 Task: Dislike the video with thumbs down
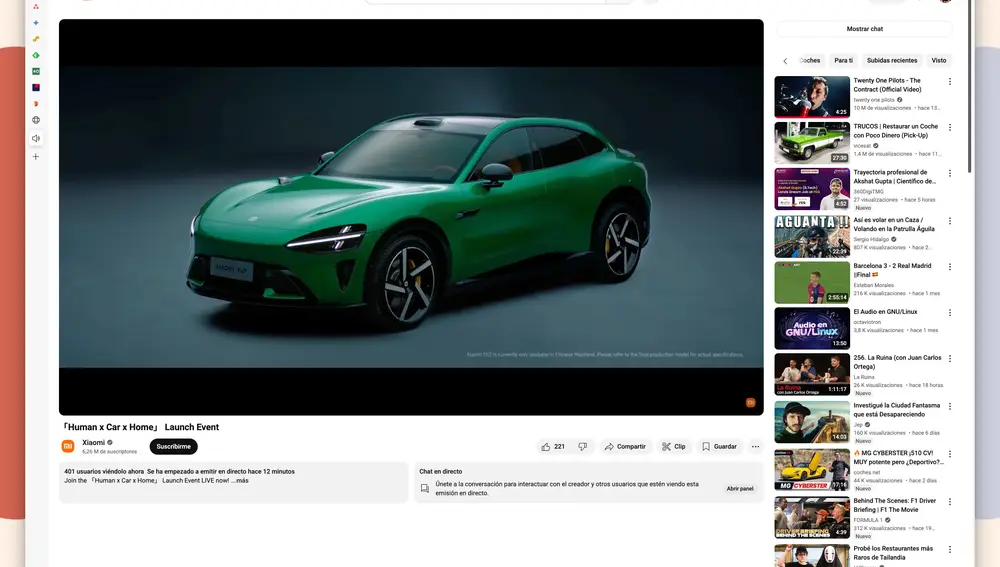coord(582,446)
